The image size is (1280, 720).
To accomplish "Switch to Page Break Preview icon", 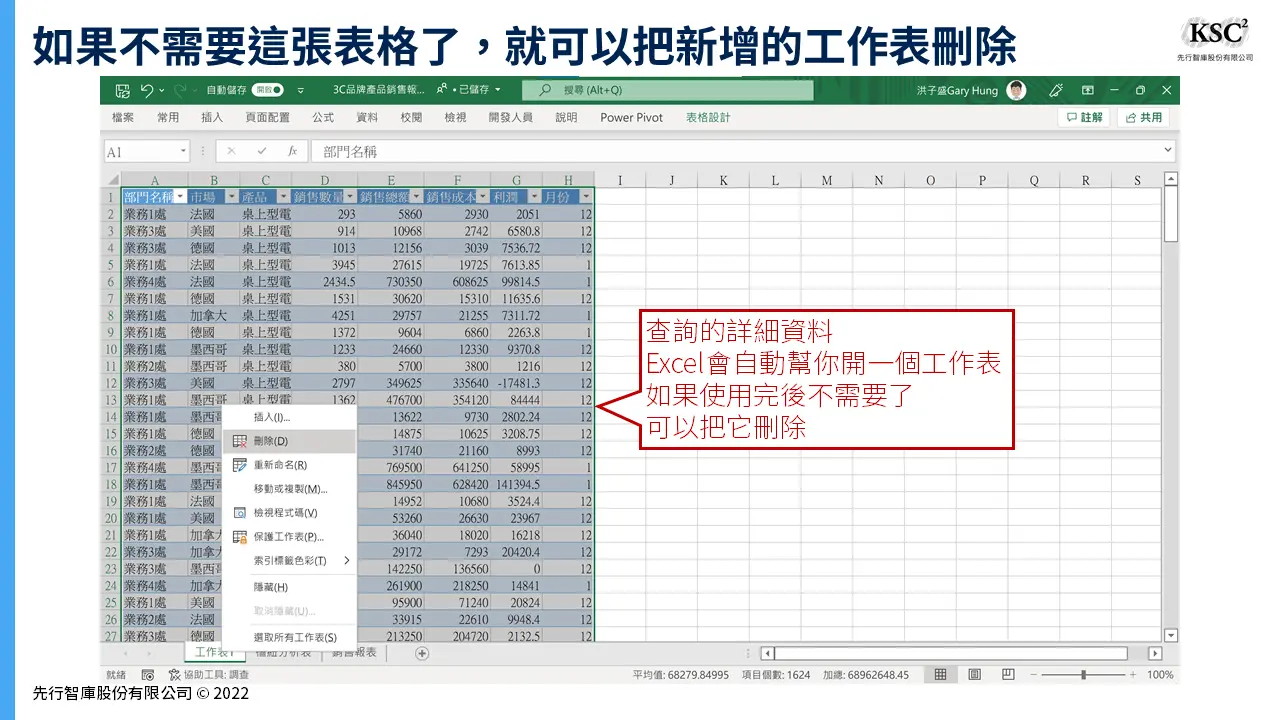I will click(1008, 675).
